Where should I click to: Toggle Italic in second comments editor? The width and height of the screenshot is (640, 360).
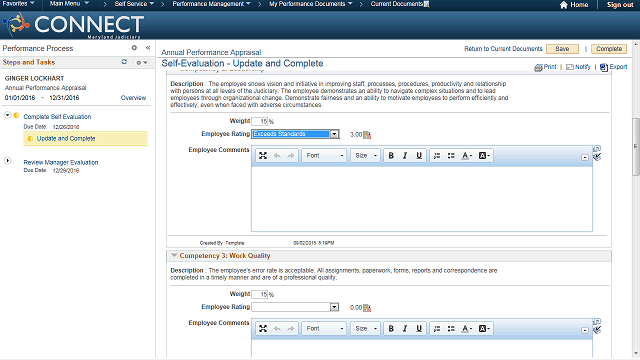click(x=405, y=329)
